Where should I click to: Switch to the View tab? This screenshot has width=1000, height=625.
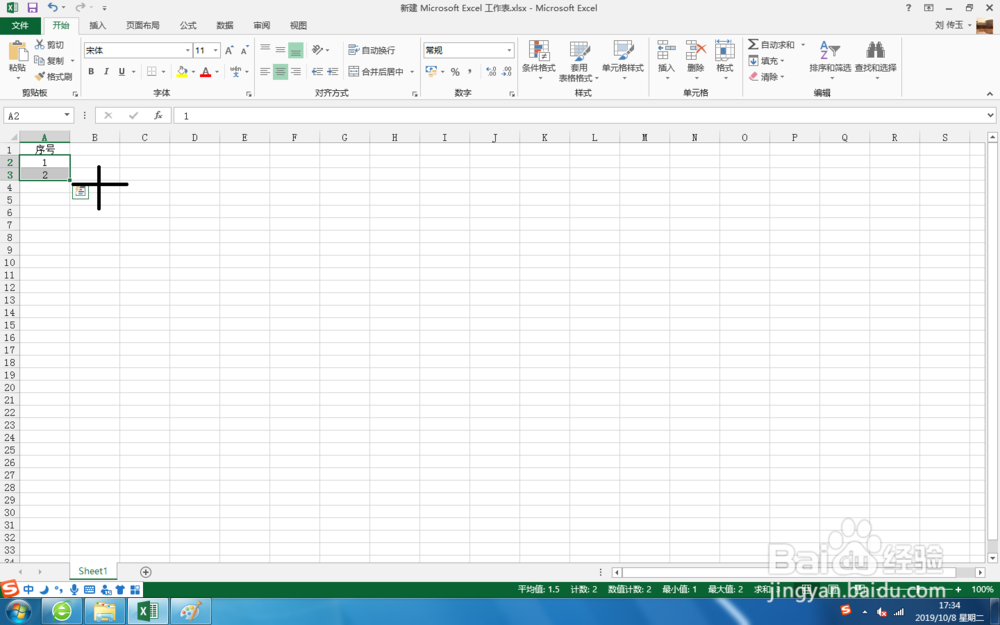(298, 26)
